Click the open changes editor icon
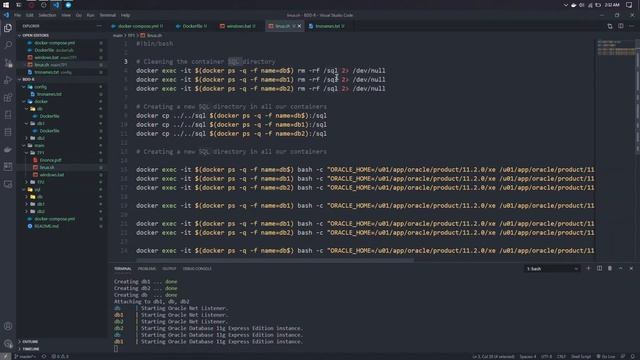Image resolution: width=640 pixels, height=360 pixels. coord(610,26)
